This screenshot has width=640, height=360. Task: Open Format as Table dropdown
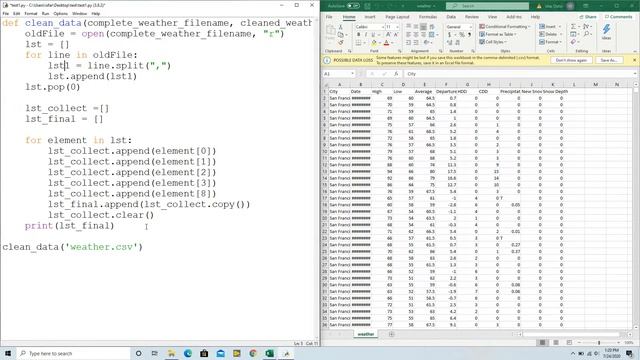[x=498, y=34]
